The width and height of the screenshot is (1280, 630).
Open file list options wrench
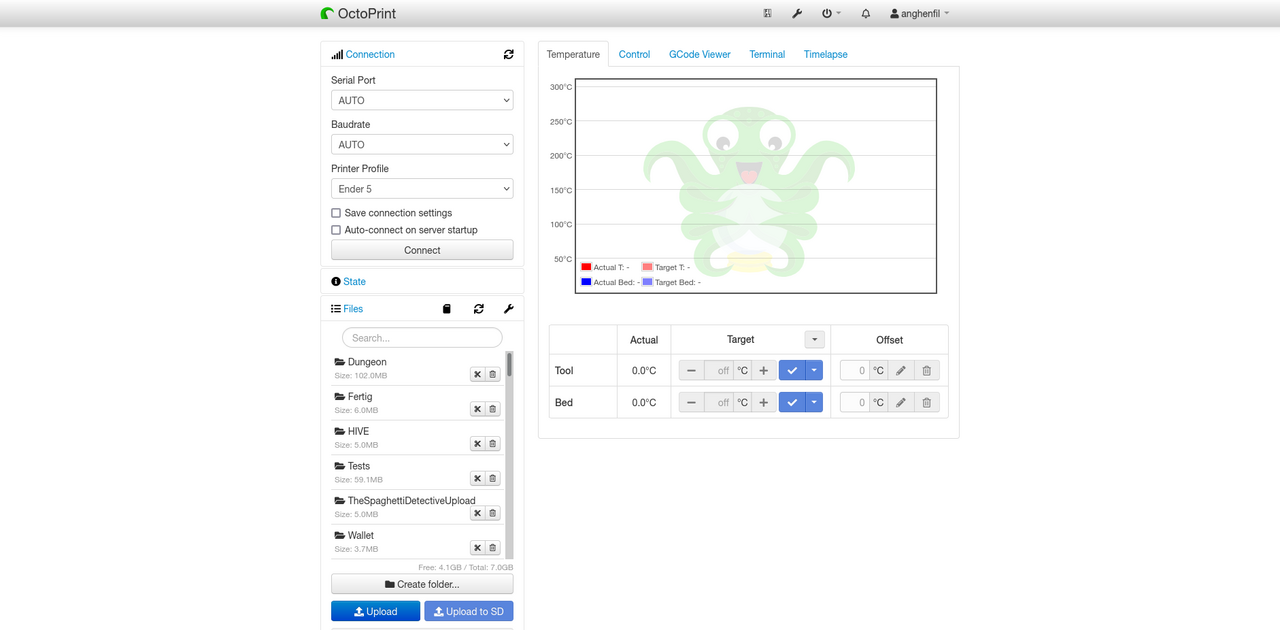click(508, 309)
